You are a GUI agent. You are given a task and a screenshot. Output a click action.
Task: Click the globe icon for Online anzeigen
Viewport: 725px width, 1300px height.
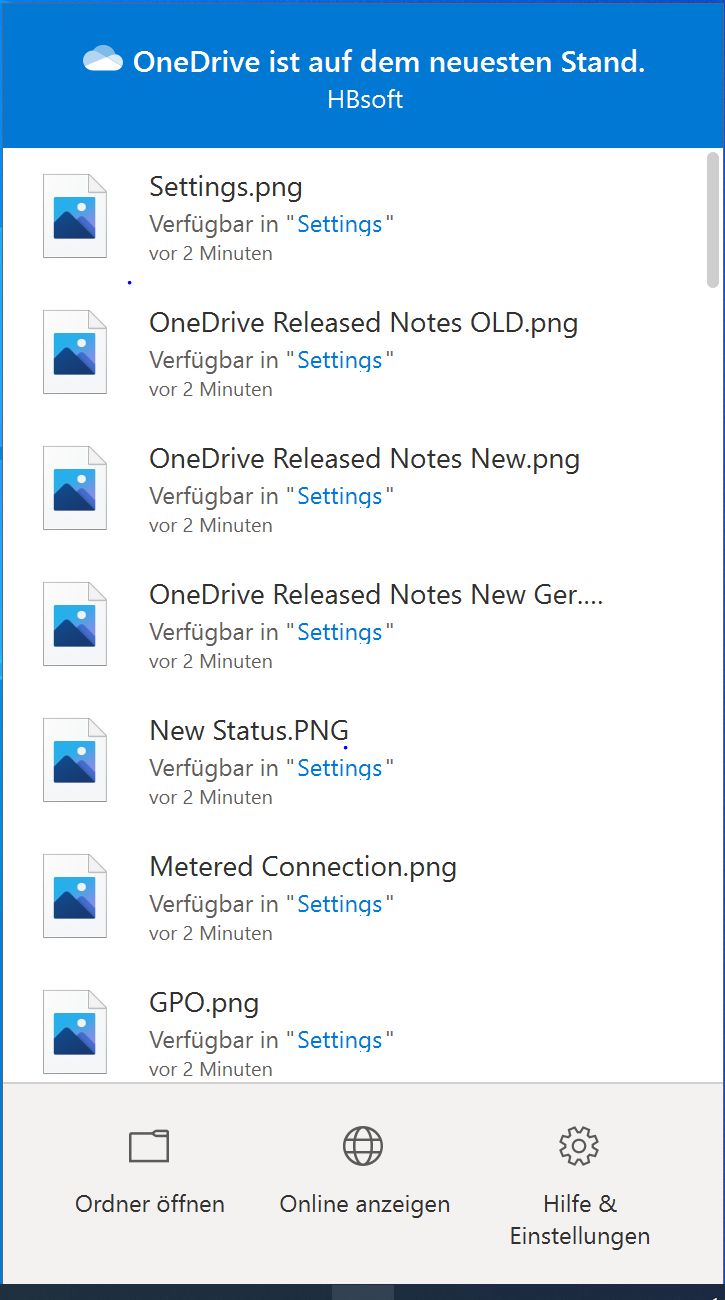click(364, 1146)
